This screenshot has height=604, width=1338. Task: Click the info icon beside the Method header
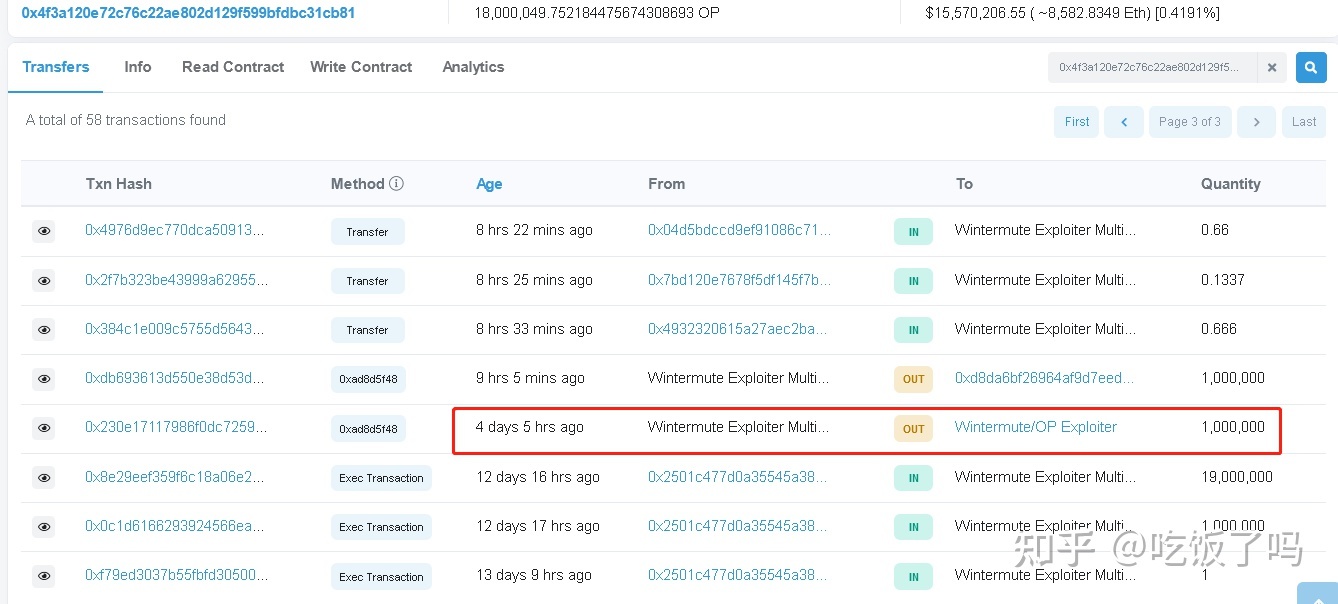[397, 184]
